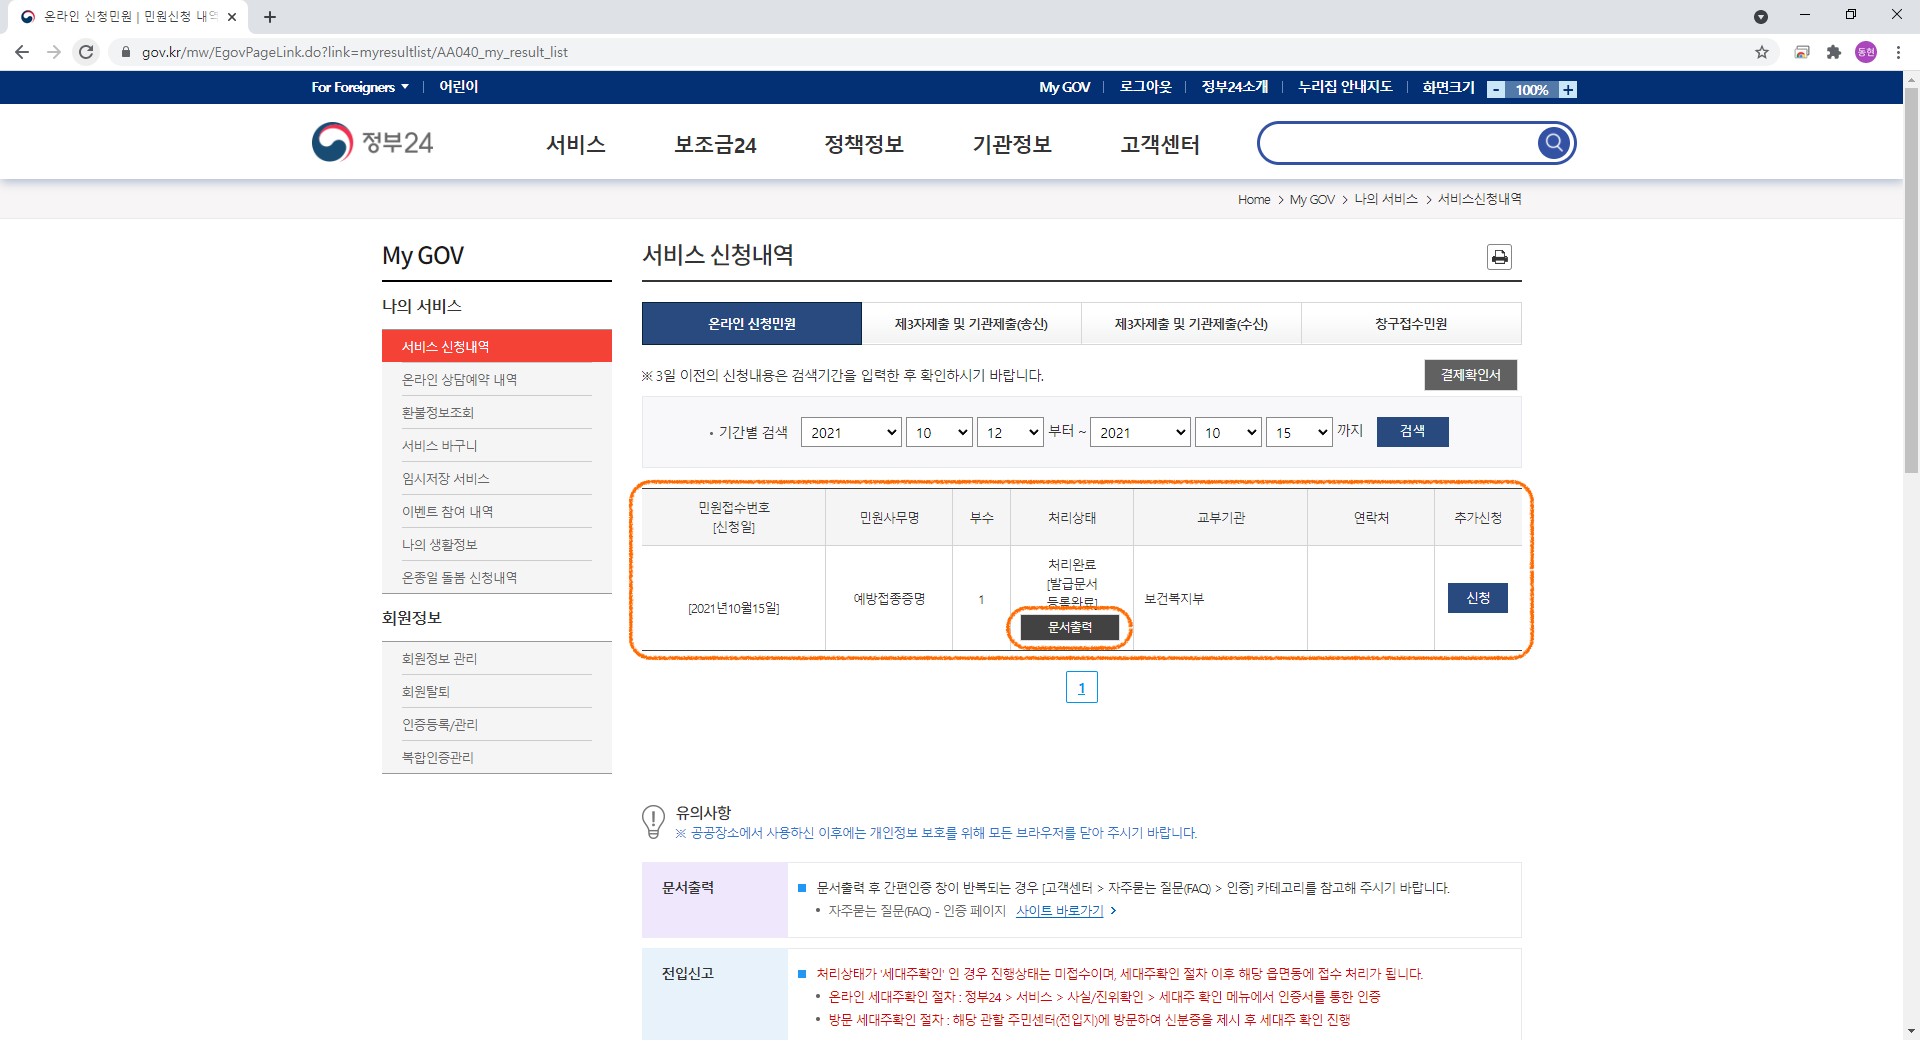Click the 문서출력 button
This screenshot has height=1040, width=1920.
pos(1069,627)
